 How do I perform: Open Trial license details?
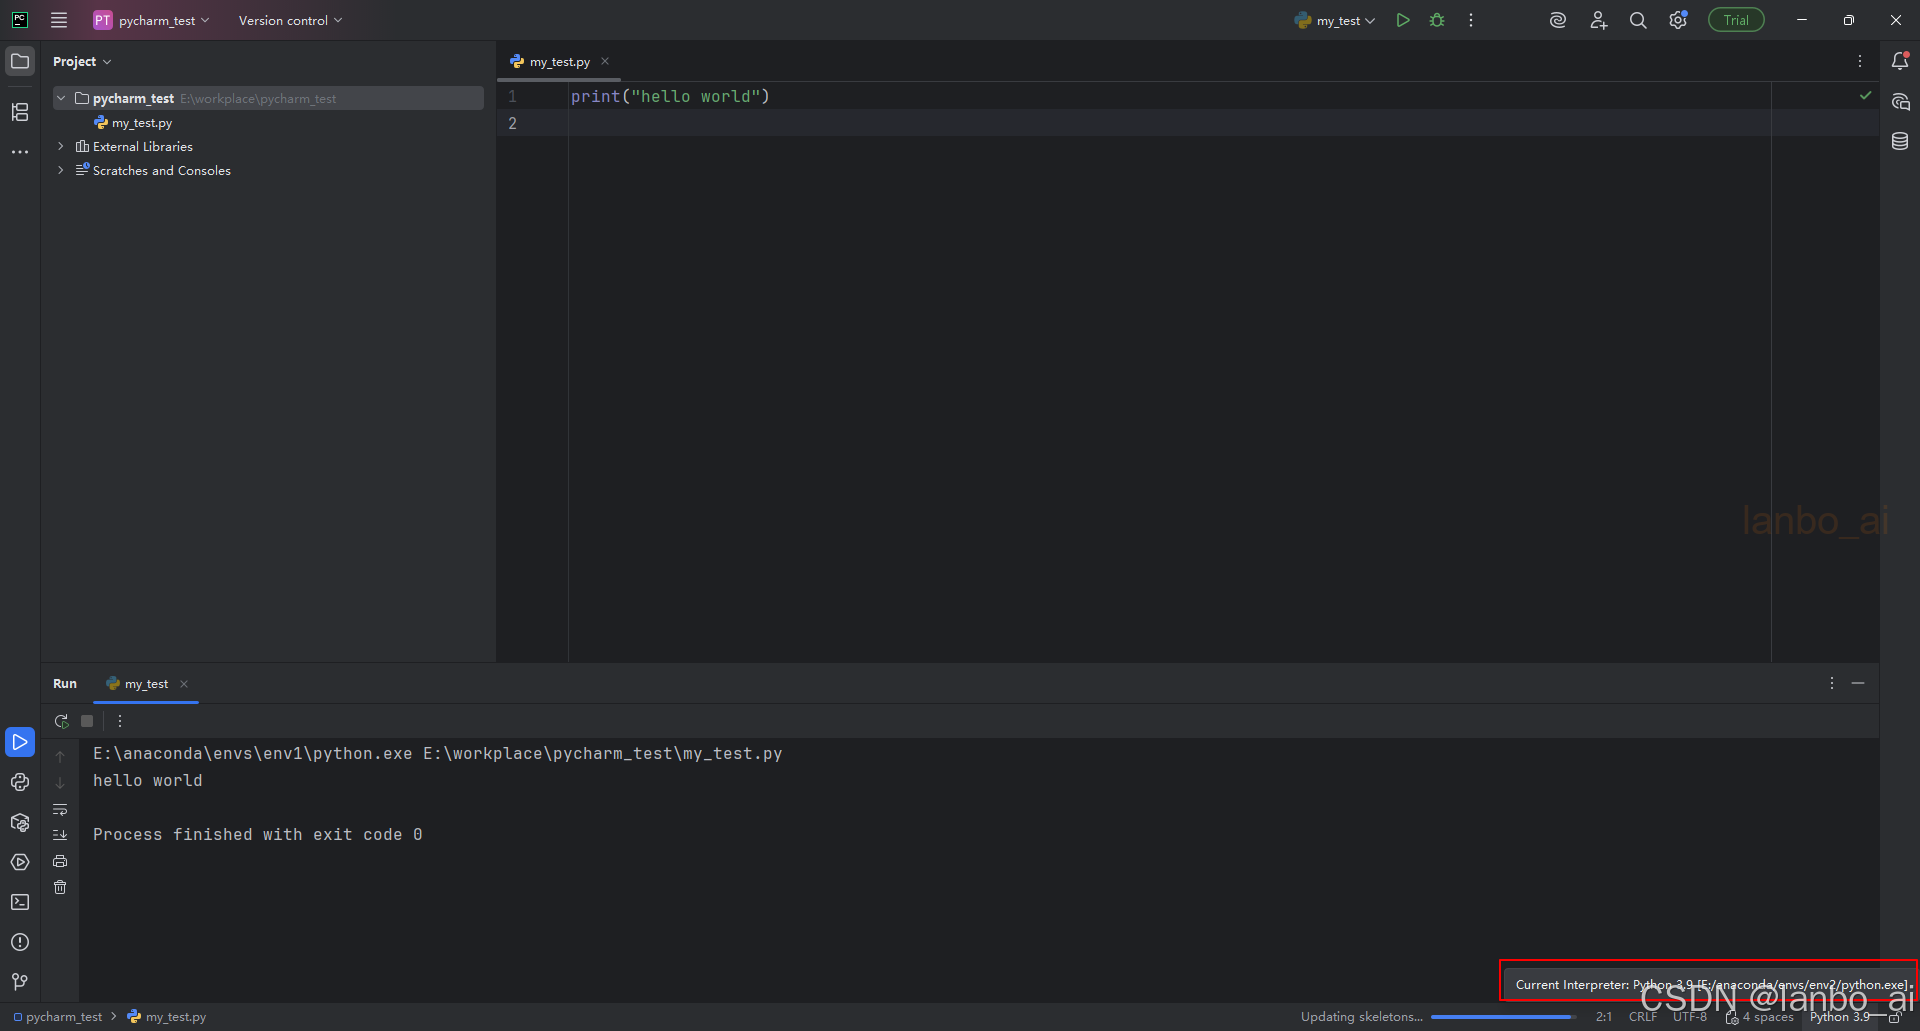coord(1736,19)
